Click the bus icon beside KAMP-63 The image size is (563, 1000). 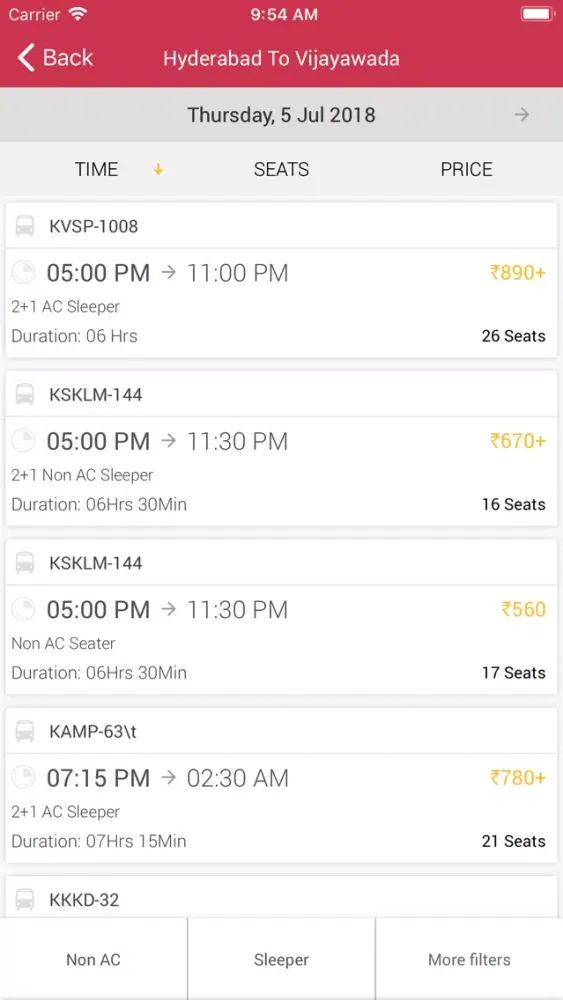(25, 731)
